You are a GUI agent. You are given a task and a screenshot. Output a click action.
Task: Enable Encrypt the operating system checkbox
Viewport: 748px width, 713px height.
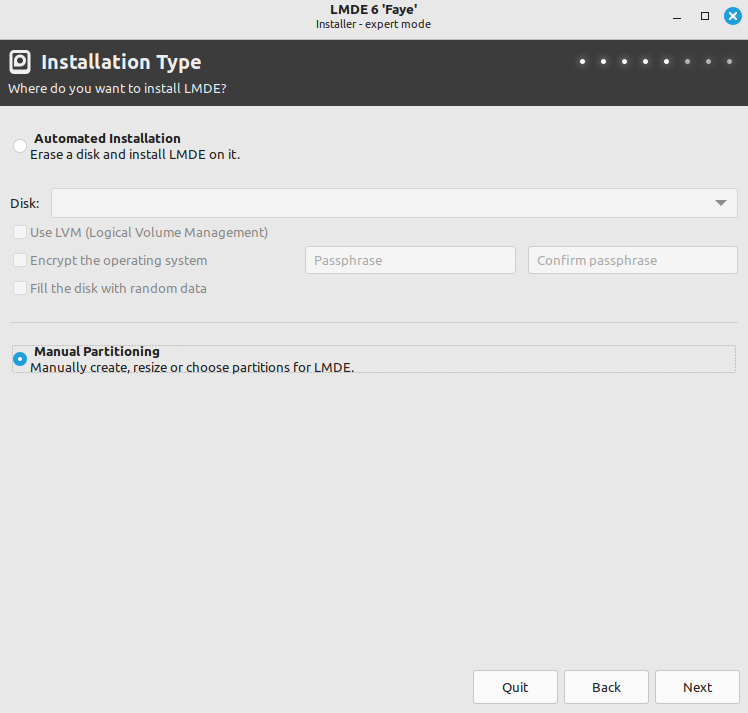(20, 260)
